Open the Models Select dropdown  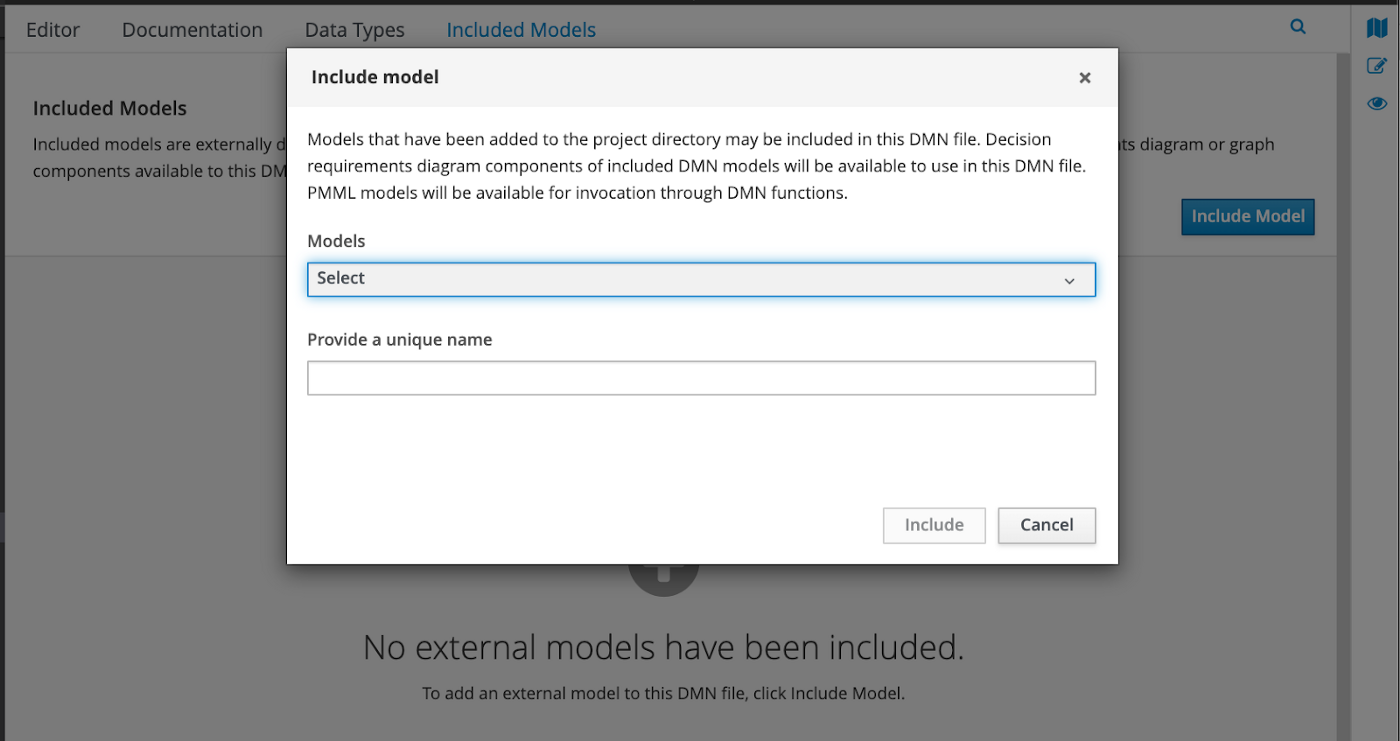[700, 279]
